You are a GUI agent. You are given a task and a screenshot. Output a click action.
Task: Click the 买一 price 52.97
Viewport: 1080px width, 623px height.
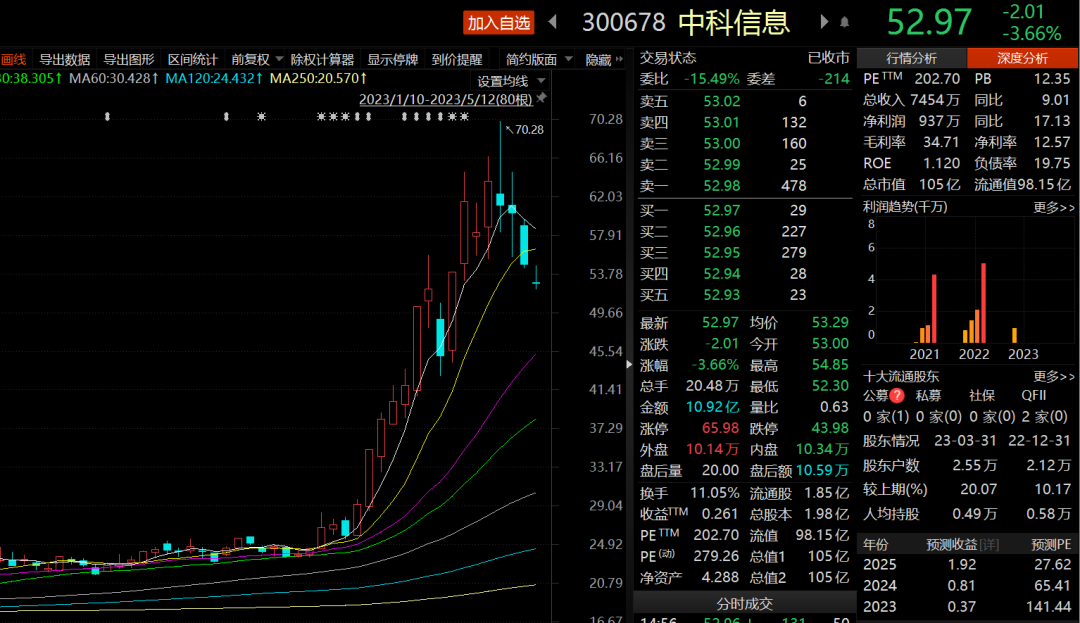pyautogui.click(x=722, y=211)
